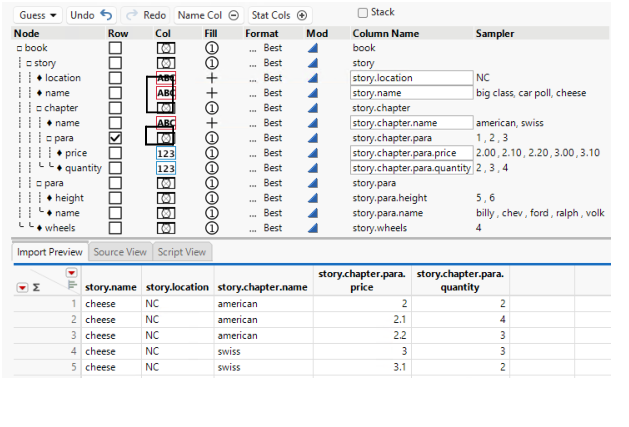
Task: Click the Mod triangle icon for story.chapter.para.price
Action: (x=313, y=153)
